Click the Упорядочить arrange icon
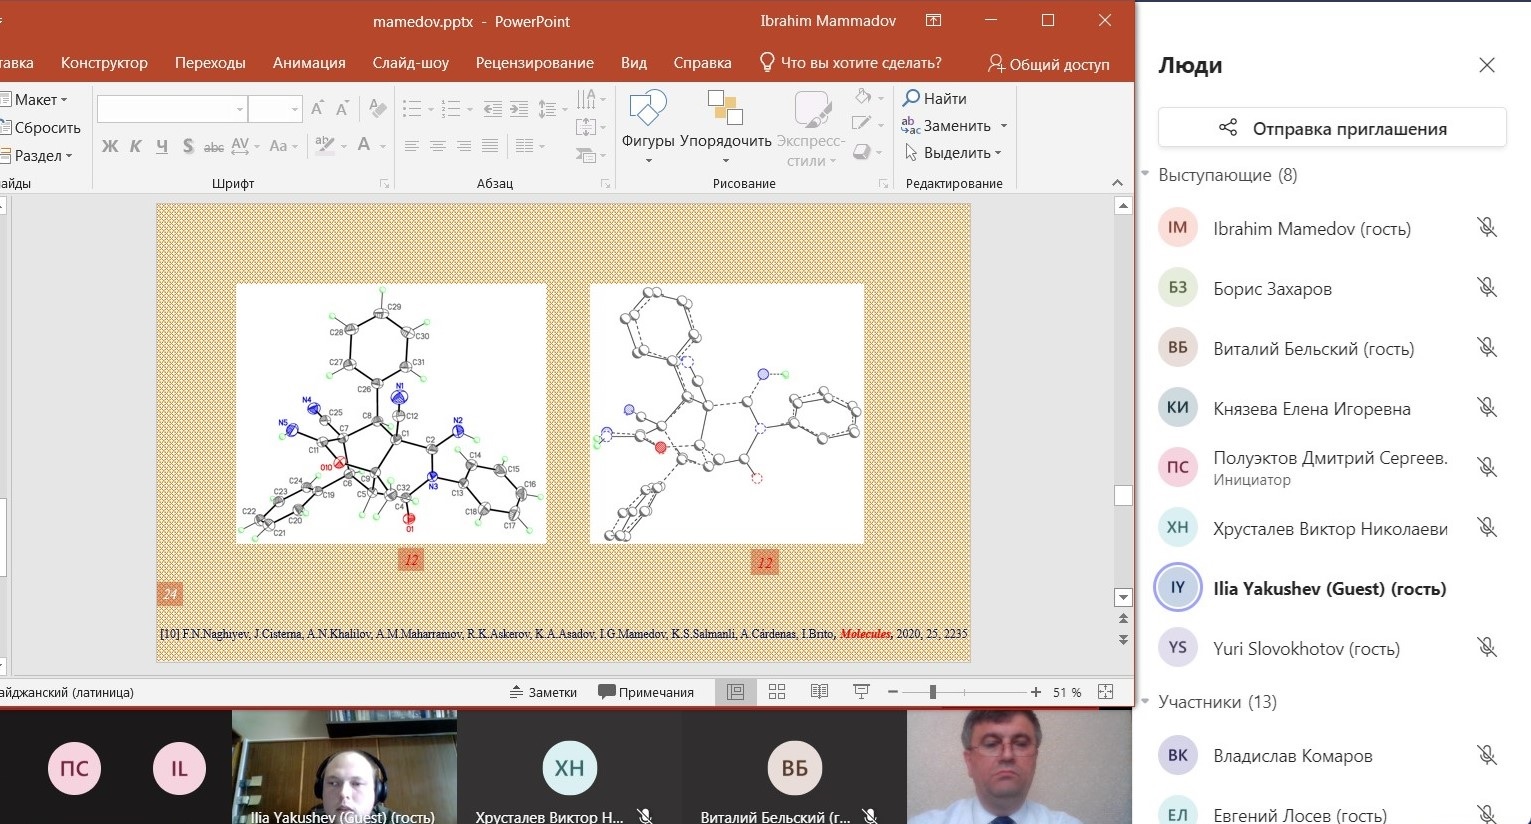 tap(725, 108)
